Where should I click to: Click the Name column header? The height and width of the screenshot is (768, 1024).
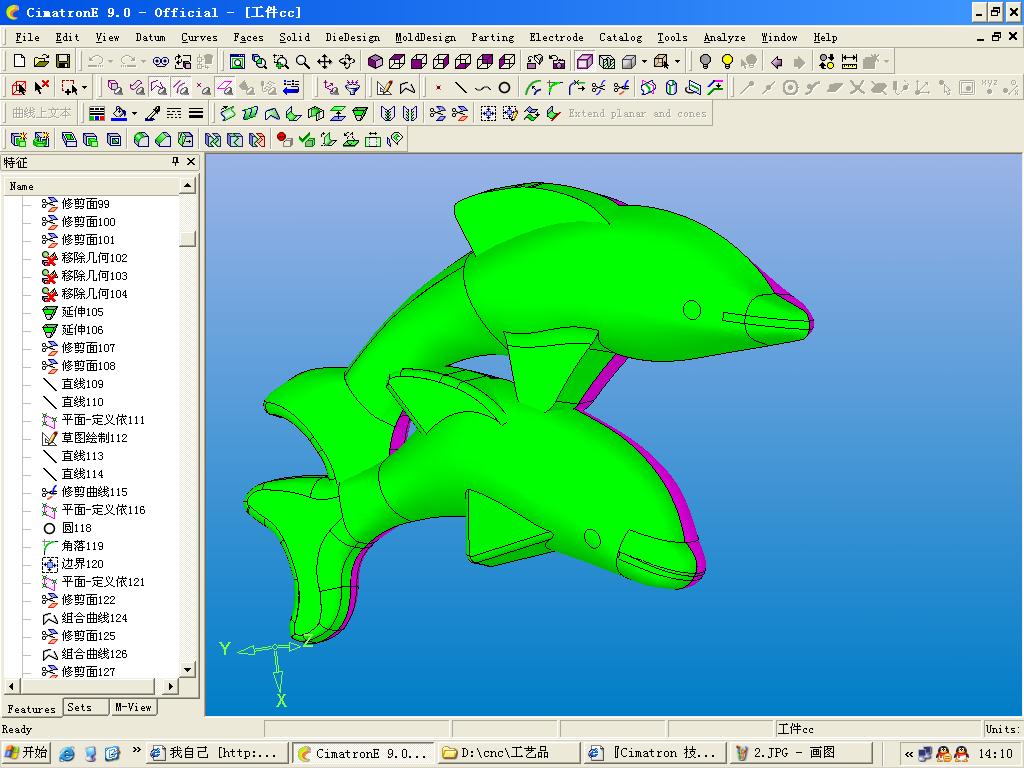pyautogui.click(x=91, y=186)
